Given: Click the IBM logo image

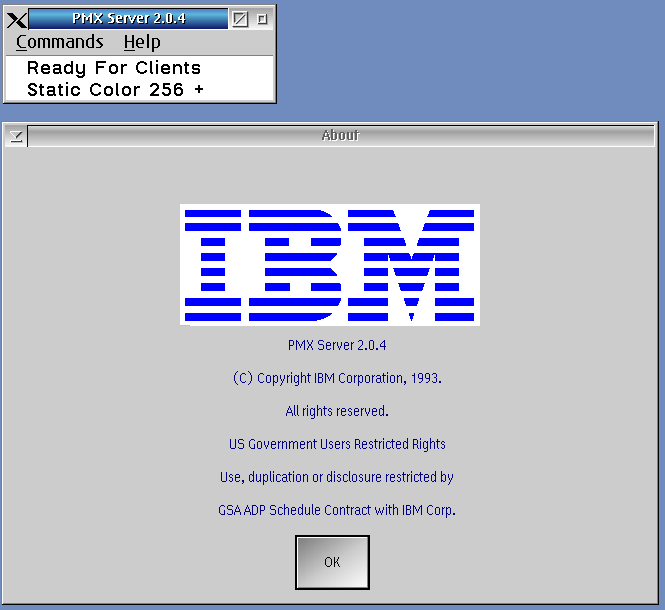Looking at the screenshot, I should click(330, 264).
